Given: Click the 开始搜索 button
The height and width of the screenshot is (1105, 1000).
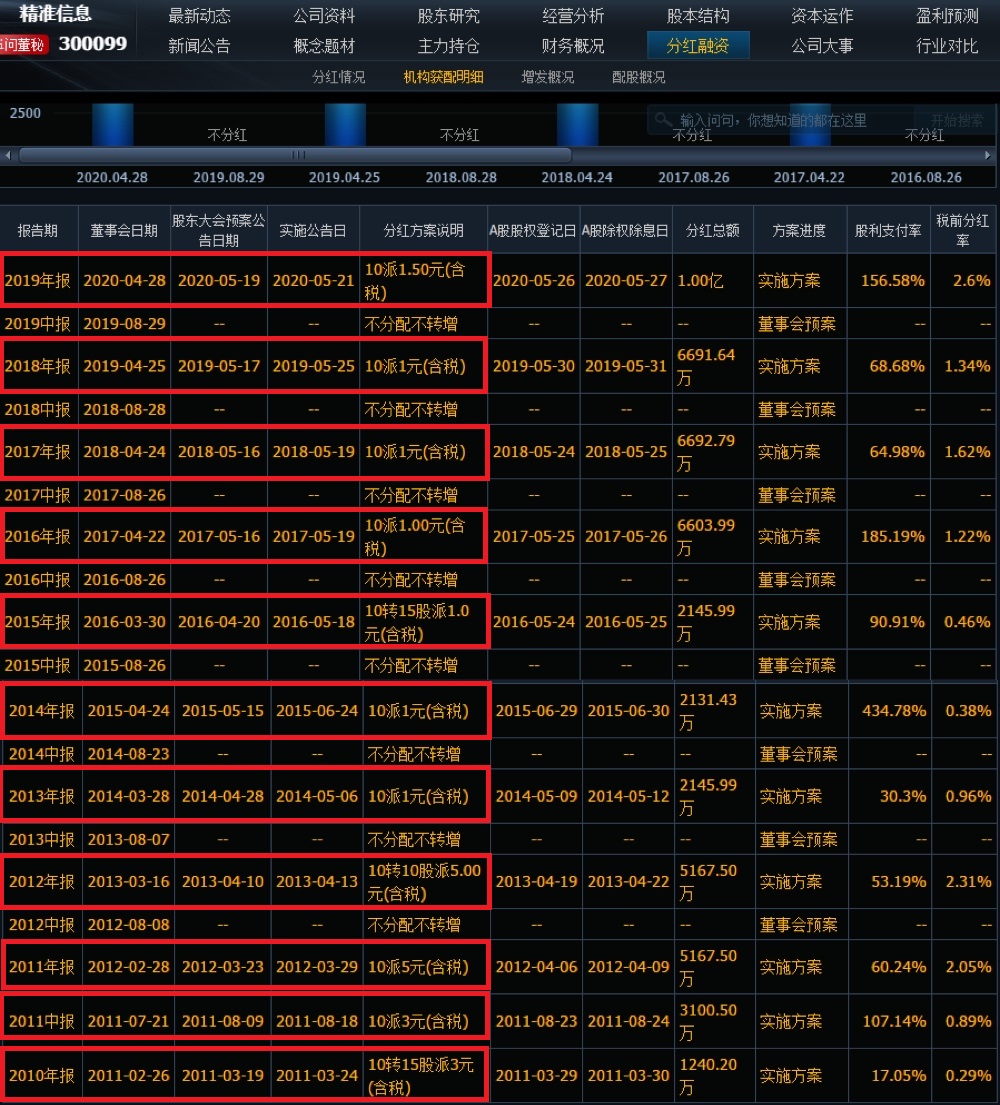Looking at the screenshot, I should pyautogui.click(x=956, y=120).
